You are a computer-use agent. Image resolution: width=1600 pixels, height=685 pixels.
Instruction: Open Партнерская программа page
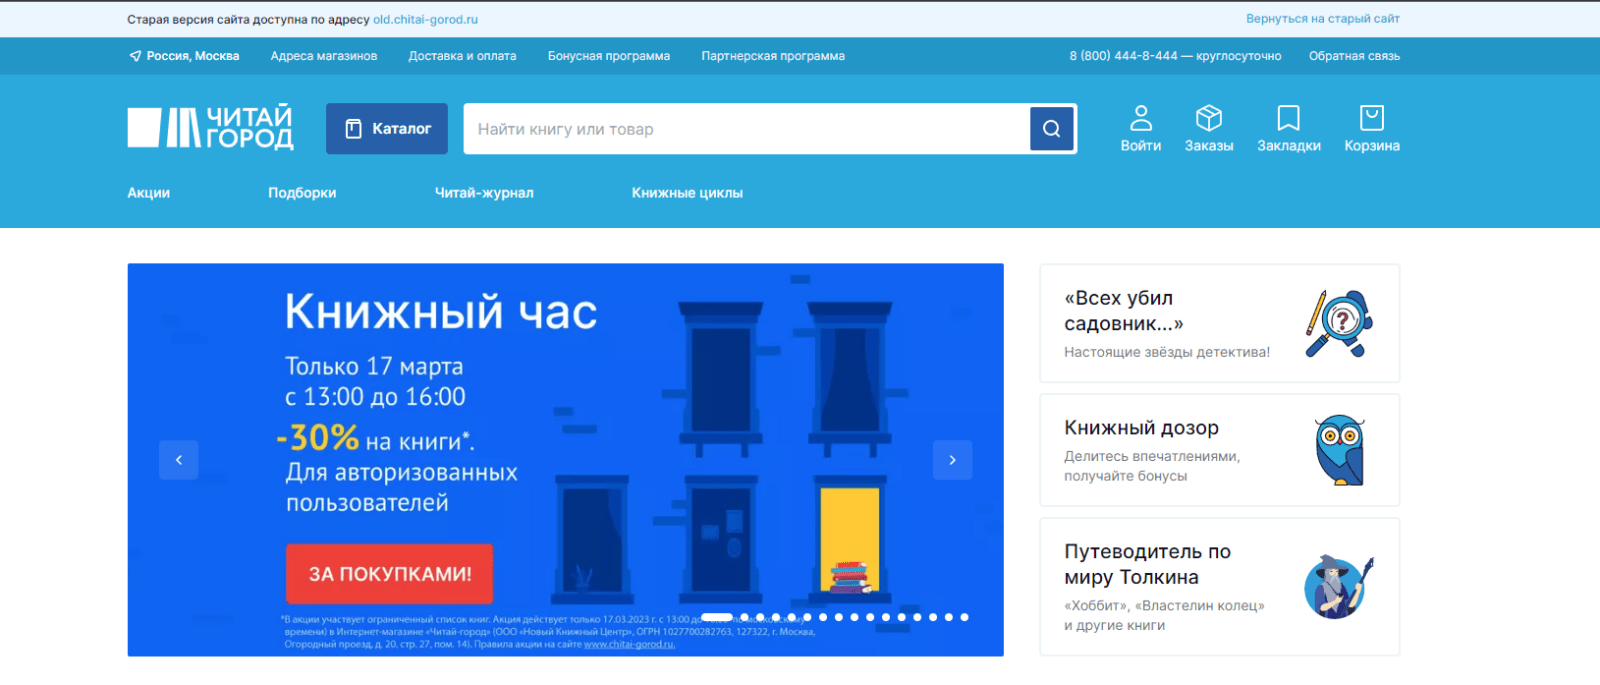[773, 56]
